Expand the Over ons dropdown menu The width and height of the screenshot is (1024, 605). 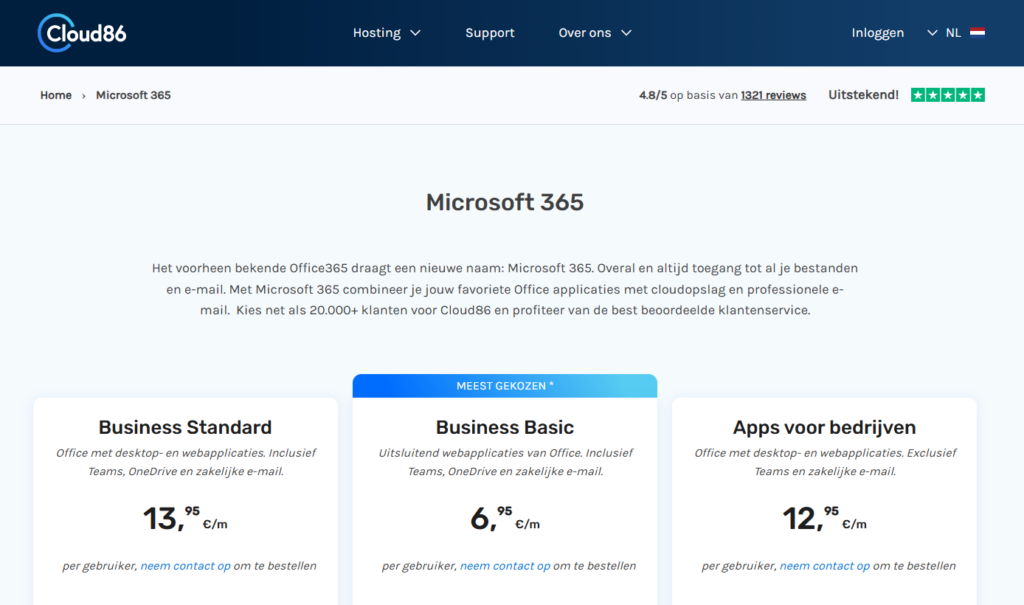595,33
